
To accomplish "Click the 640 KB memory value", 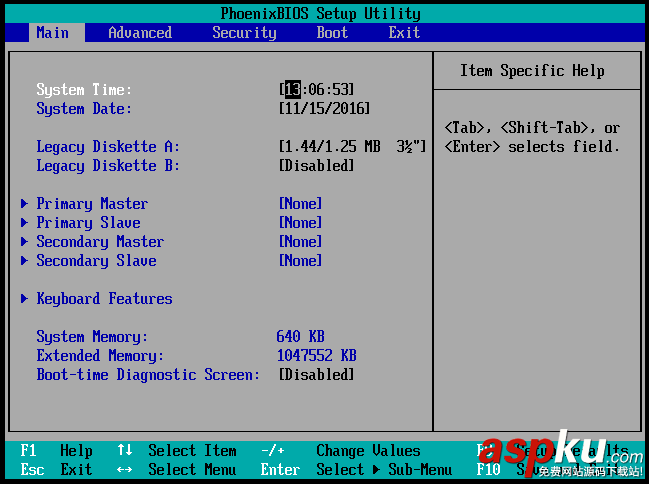I will click(300, 337).
